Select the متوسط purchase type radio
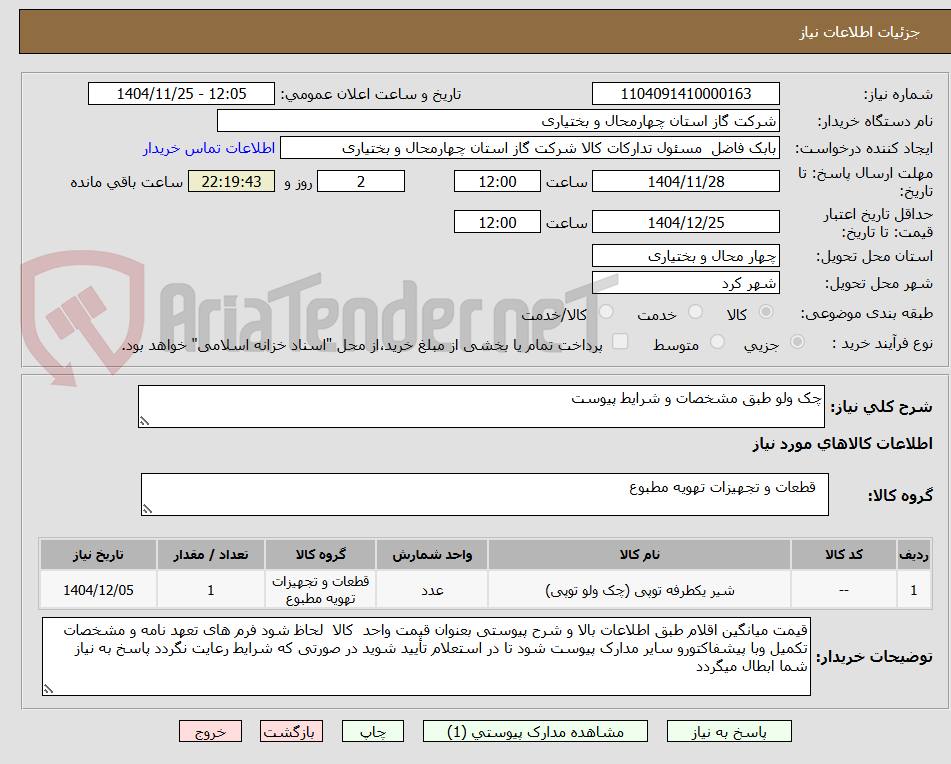The image size is (951, 764). click(x=717, y=343)
